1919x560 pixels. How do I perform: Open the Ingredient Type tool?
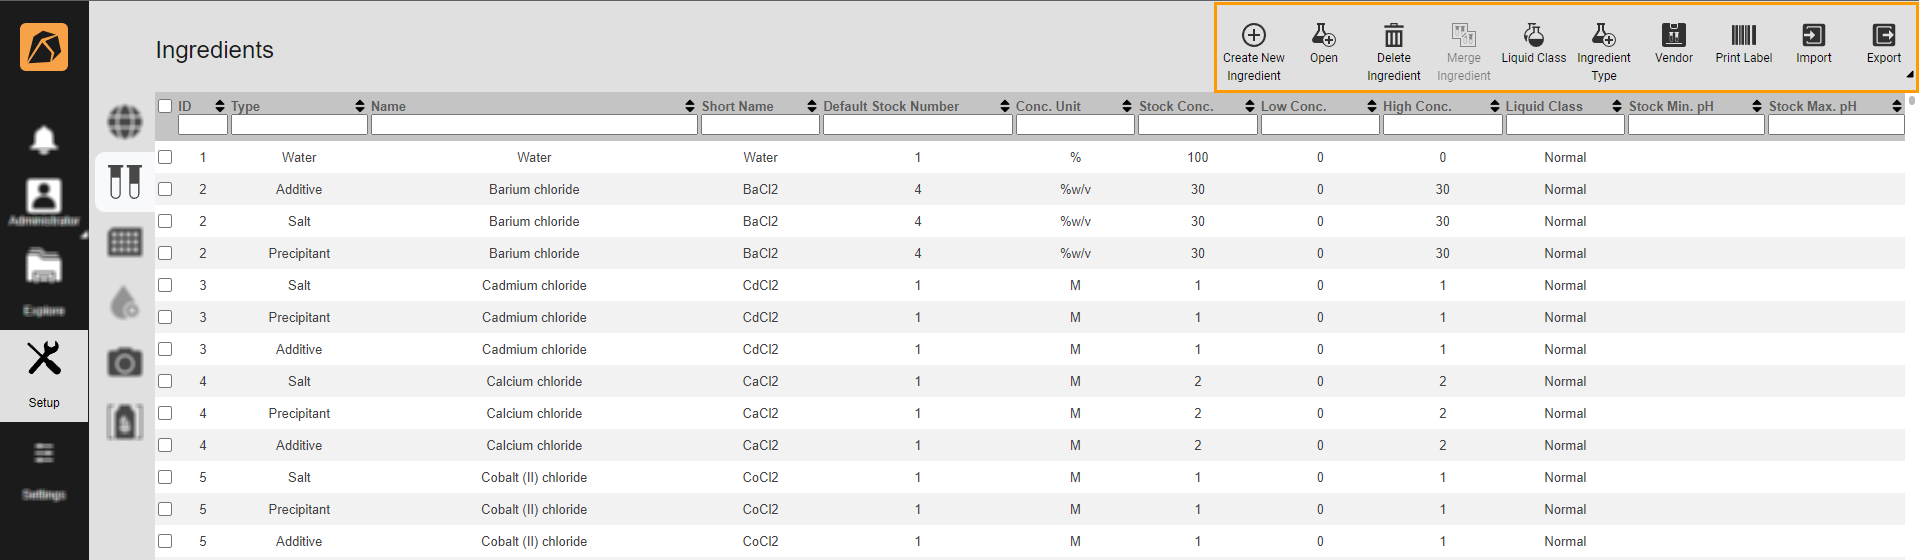coord(1603,36)
